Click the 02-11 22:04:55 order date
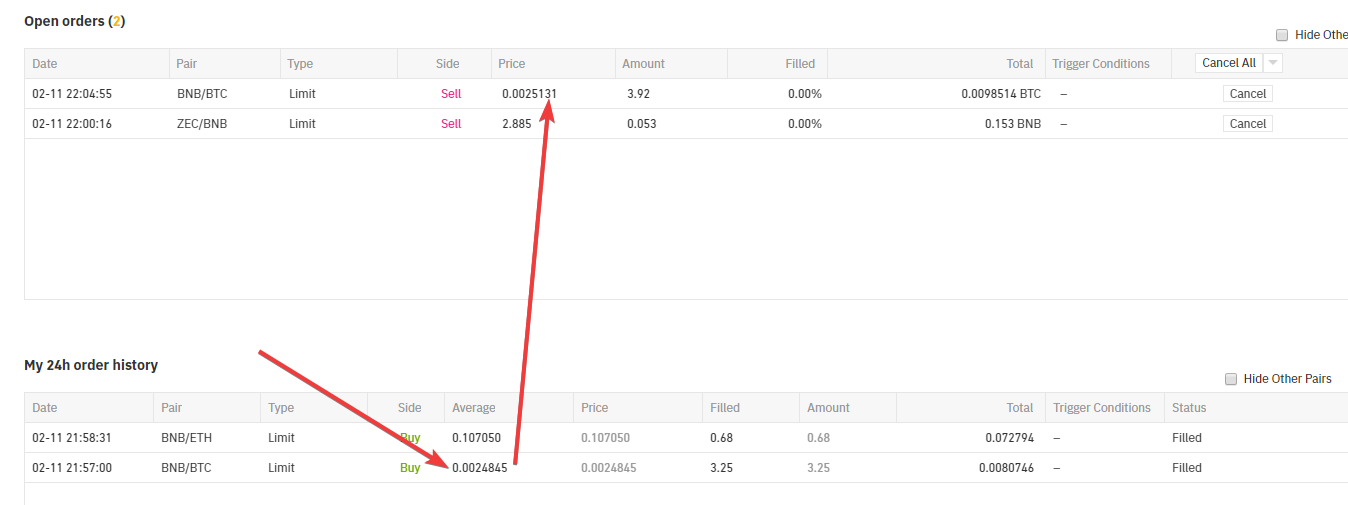The height and width of the screenshot is (505, 1348). point(72,94)
